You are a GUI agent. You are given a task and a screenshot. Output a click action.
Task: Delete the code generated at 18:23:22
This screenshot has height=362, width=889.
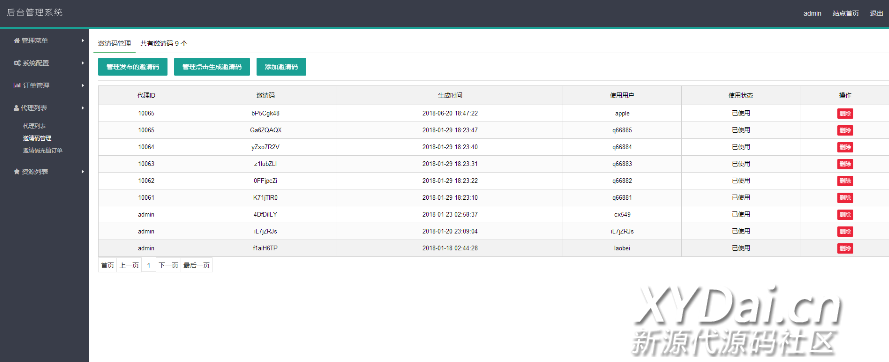point(845,181)
